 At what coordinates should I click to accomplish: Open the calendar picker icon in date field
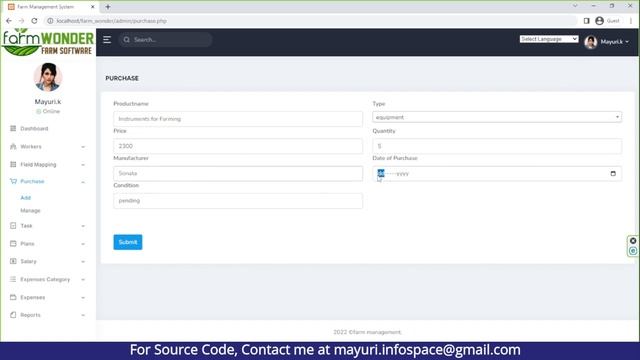[x=613, y=173]
